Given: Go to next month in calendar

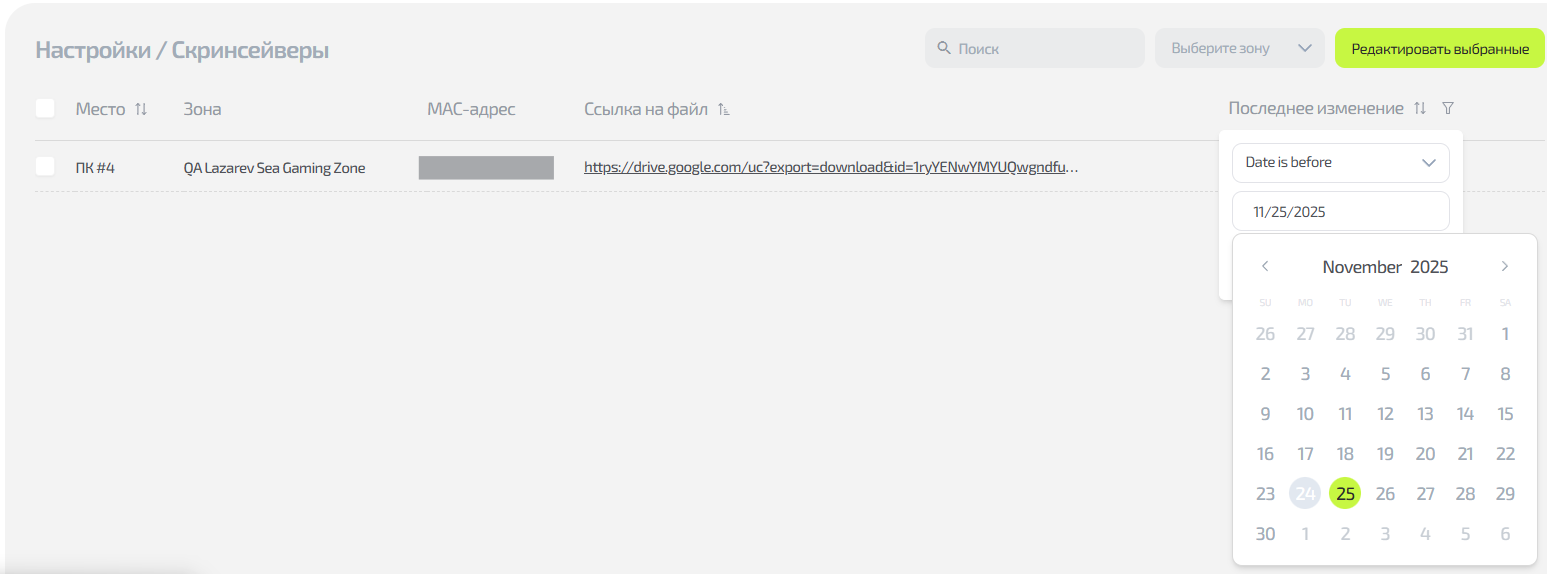Looking at the screenshot, I should 1505,266.
